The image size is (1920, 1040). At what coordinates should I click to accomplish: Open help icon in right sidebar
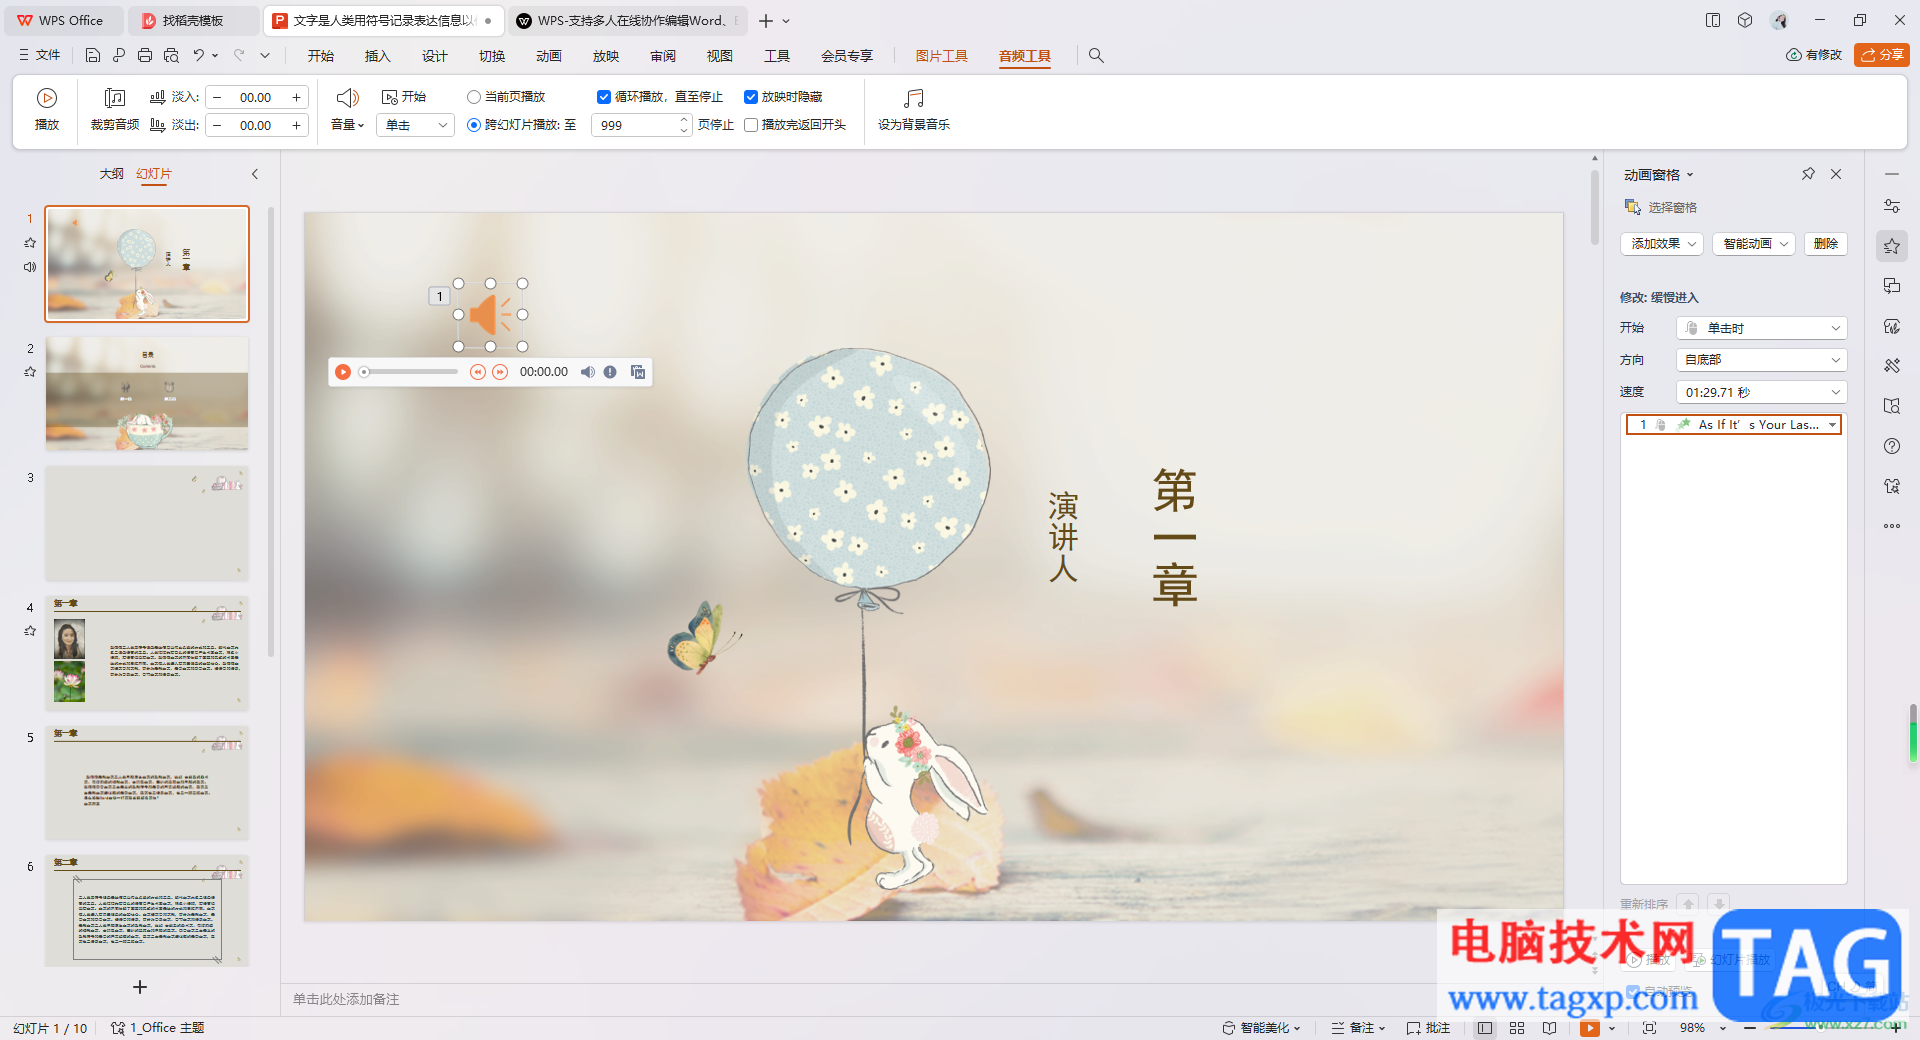[x=1892, y=446]
